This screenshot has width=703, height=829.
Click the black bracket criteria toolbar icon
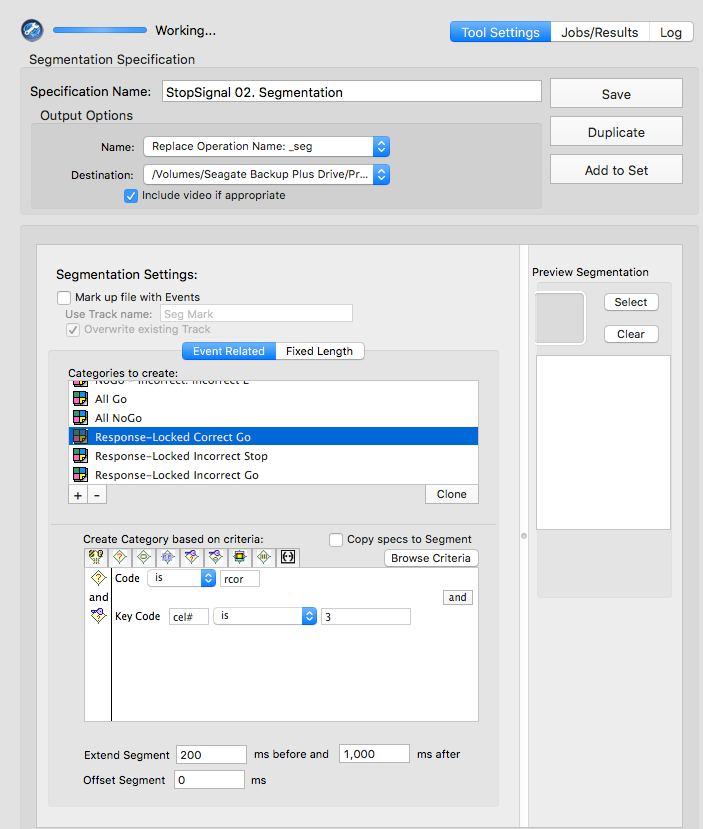click(x=288, y=557)
